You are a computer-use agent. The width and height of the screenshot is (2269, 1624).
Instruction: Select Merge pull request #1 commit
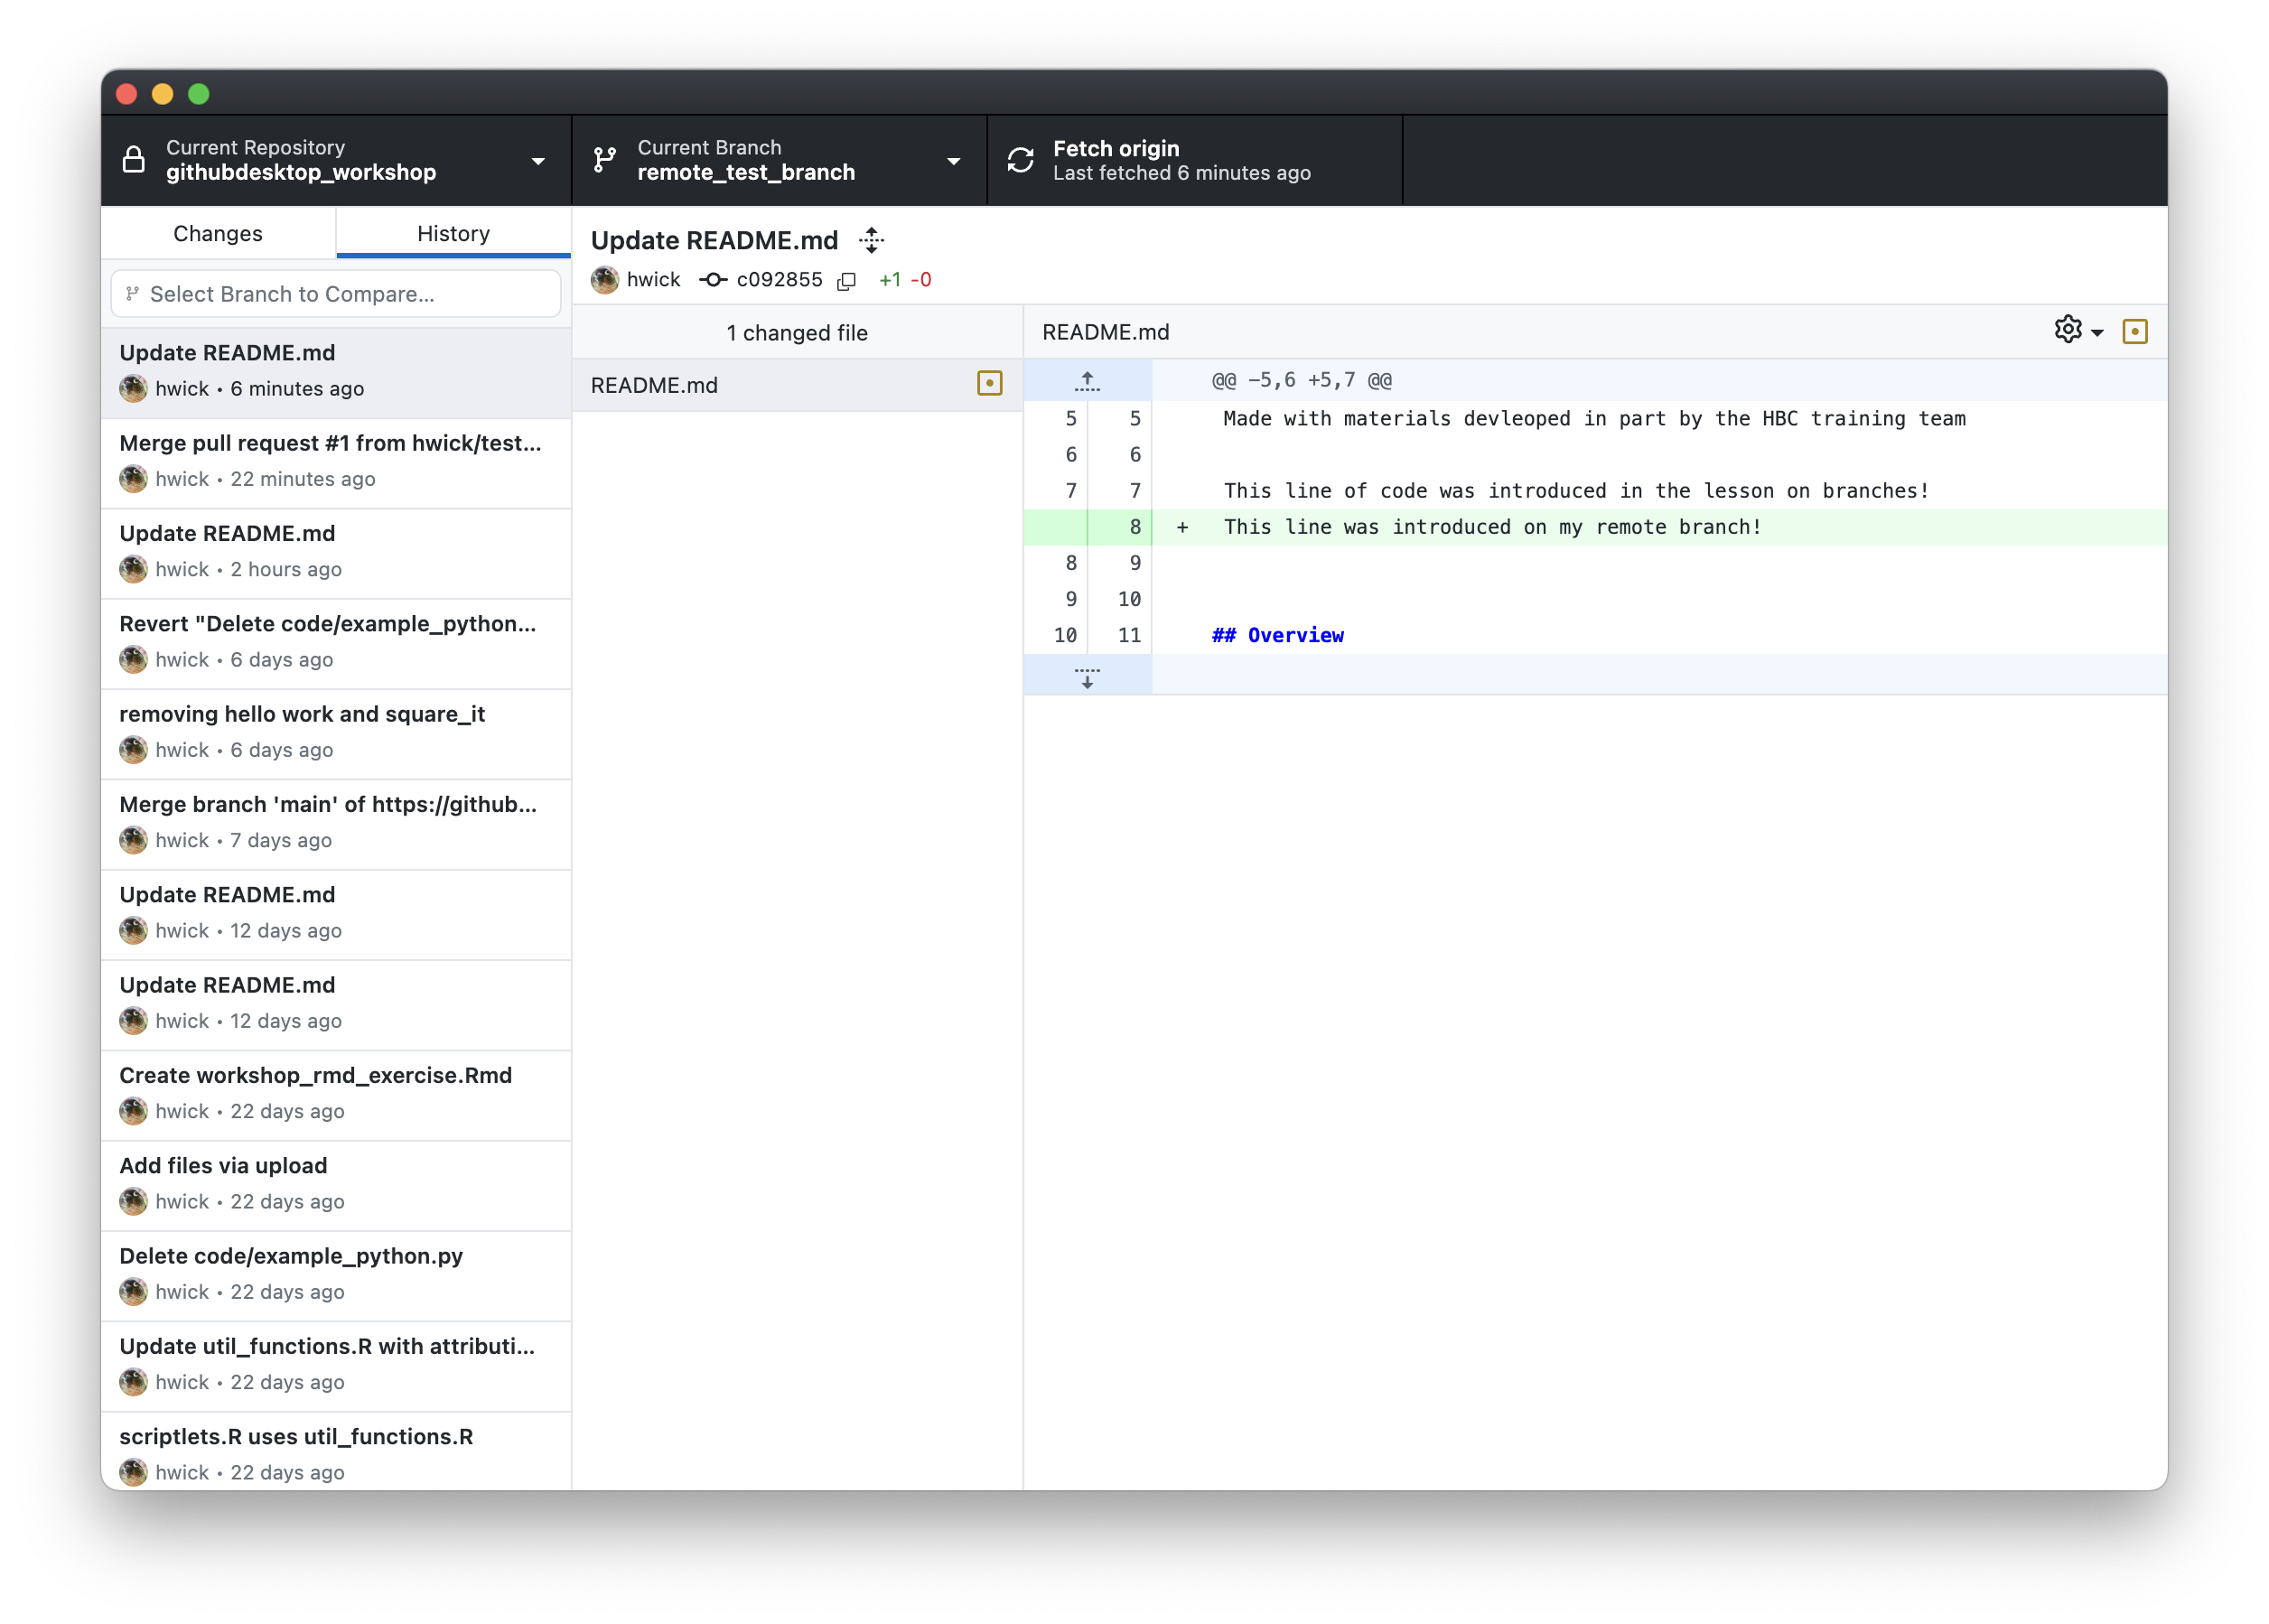(336, 463)
